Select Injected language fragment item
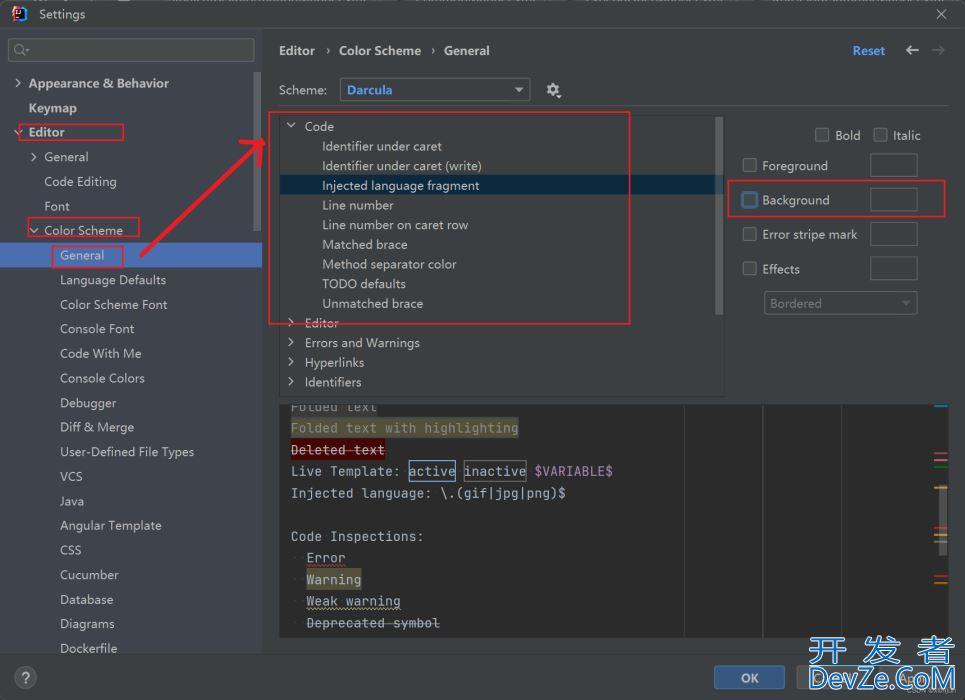Viewport: 965px width, 700px height. pyautogui.click(x=401, y=185)
